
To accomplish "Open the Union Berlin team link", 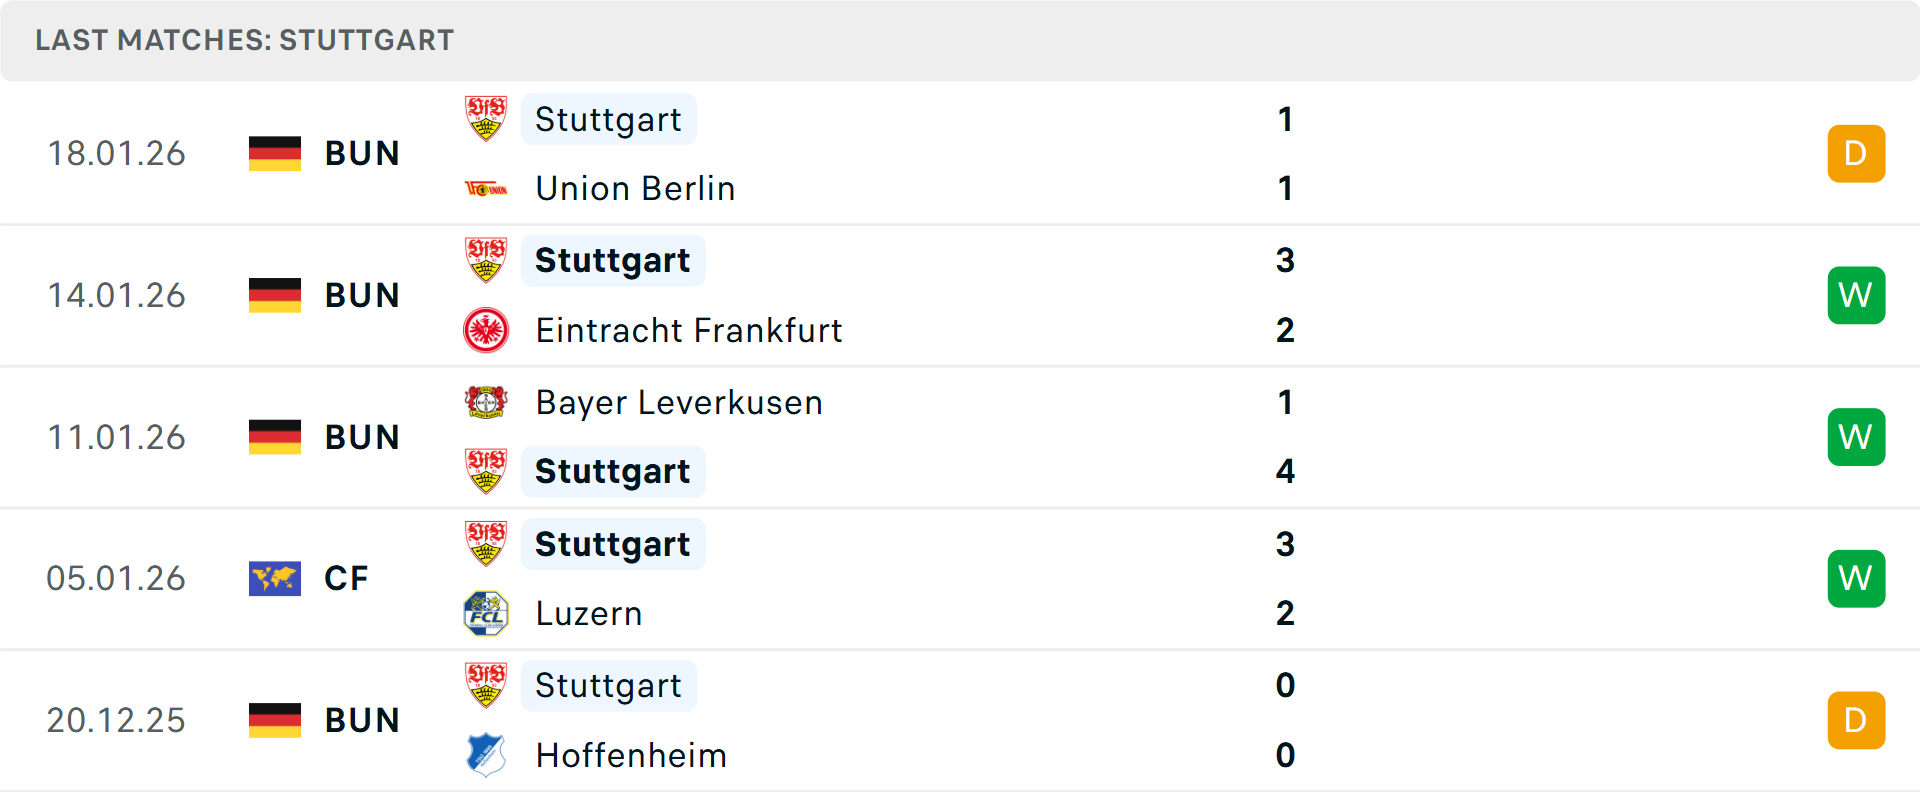I will (635, 189).
